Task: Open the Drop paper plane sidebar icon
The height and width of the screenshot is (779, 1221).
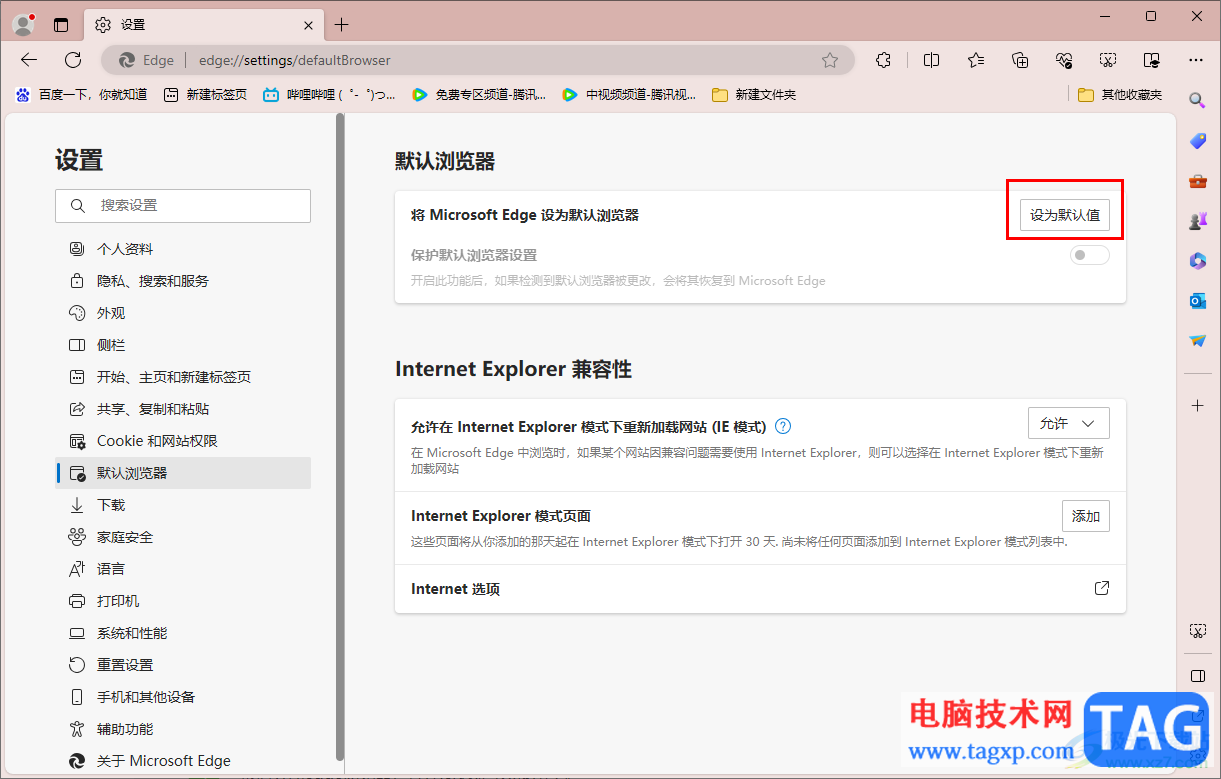Action: click(x=1197, y=341)
